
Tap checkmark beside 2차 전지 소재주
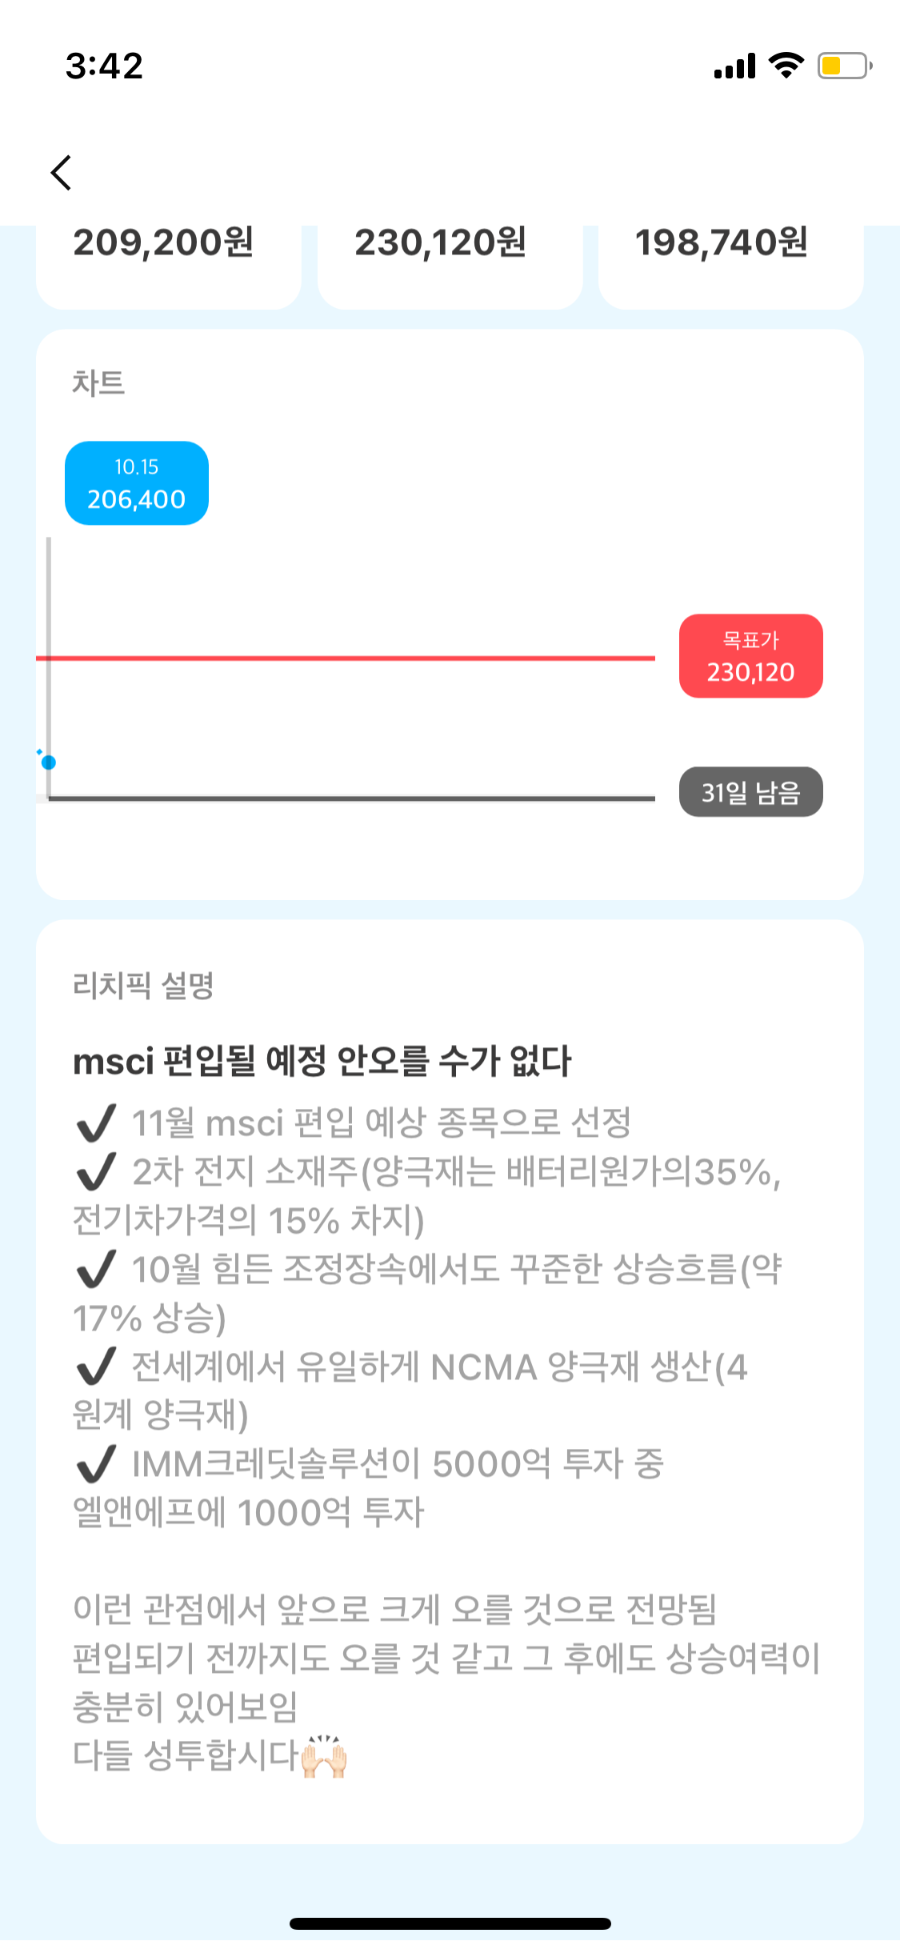(96, 1172)
